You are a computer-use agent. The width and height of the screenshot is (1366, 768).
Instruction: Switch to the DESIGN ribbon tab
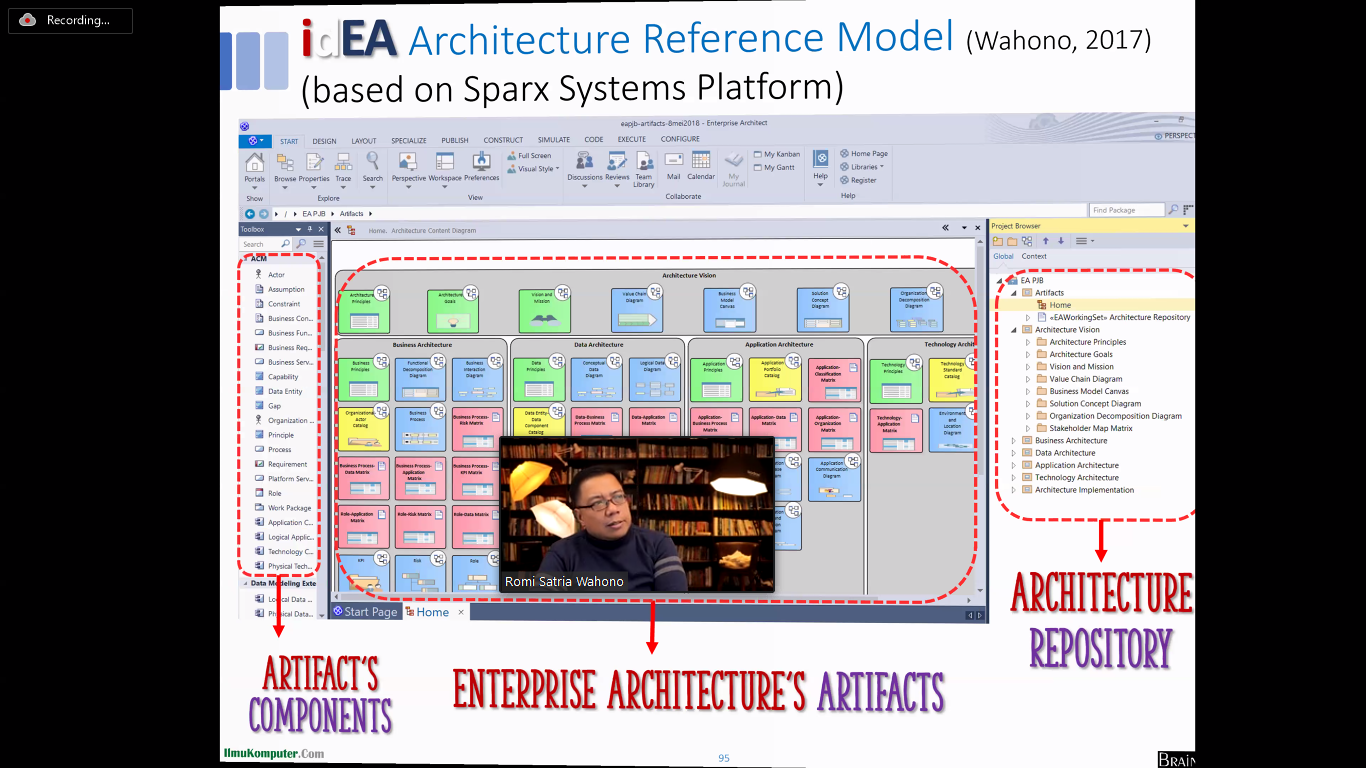tap(324, 141)
